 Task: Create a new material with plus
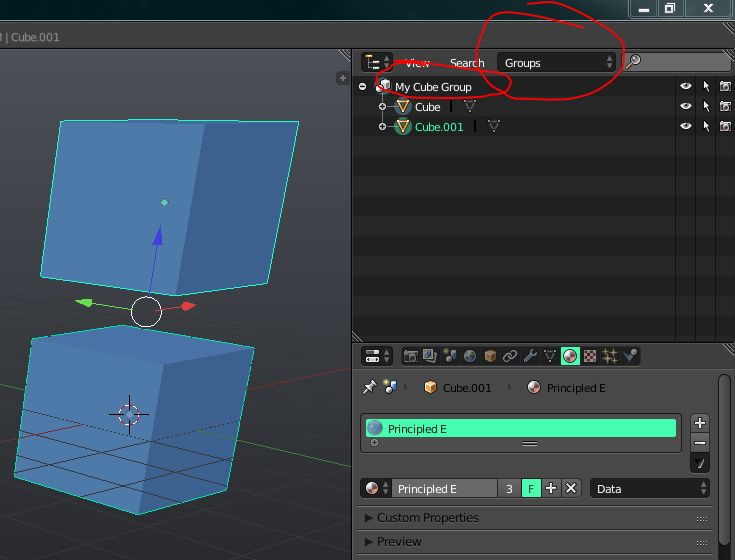click(x=551, y=488)
